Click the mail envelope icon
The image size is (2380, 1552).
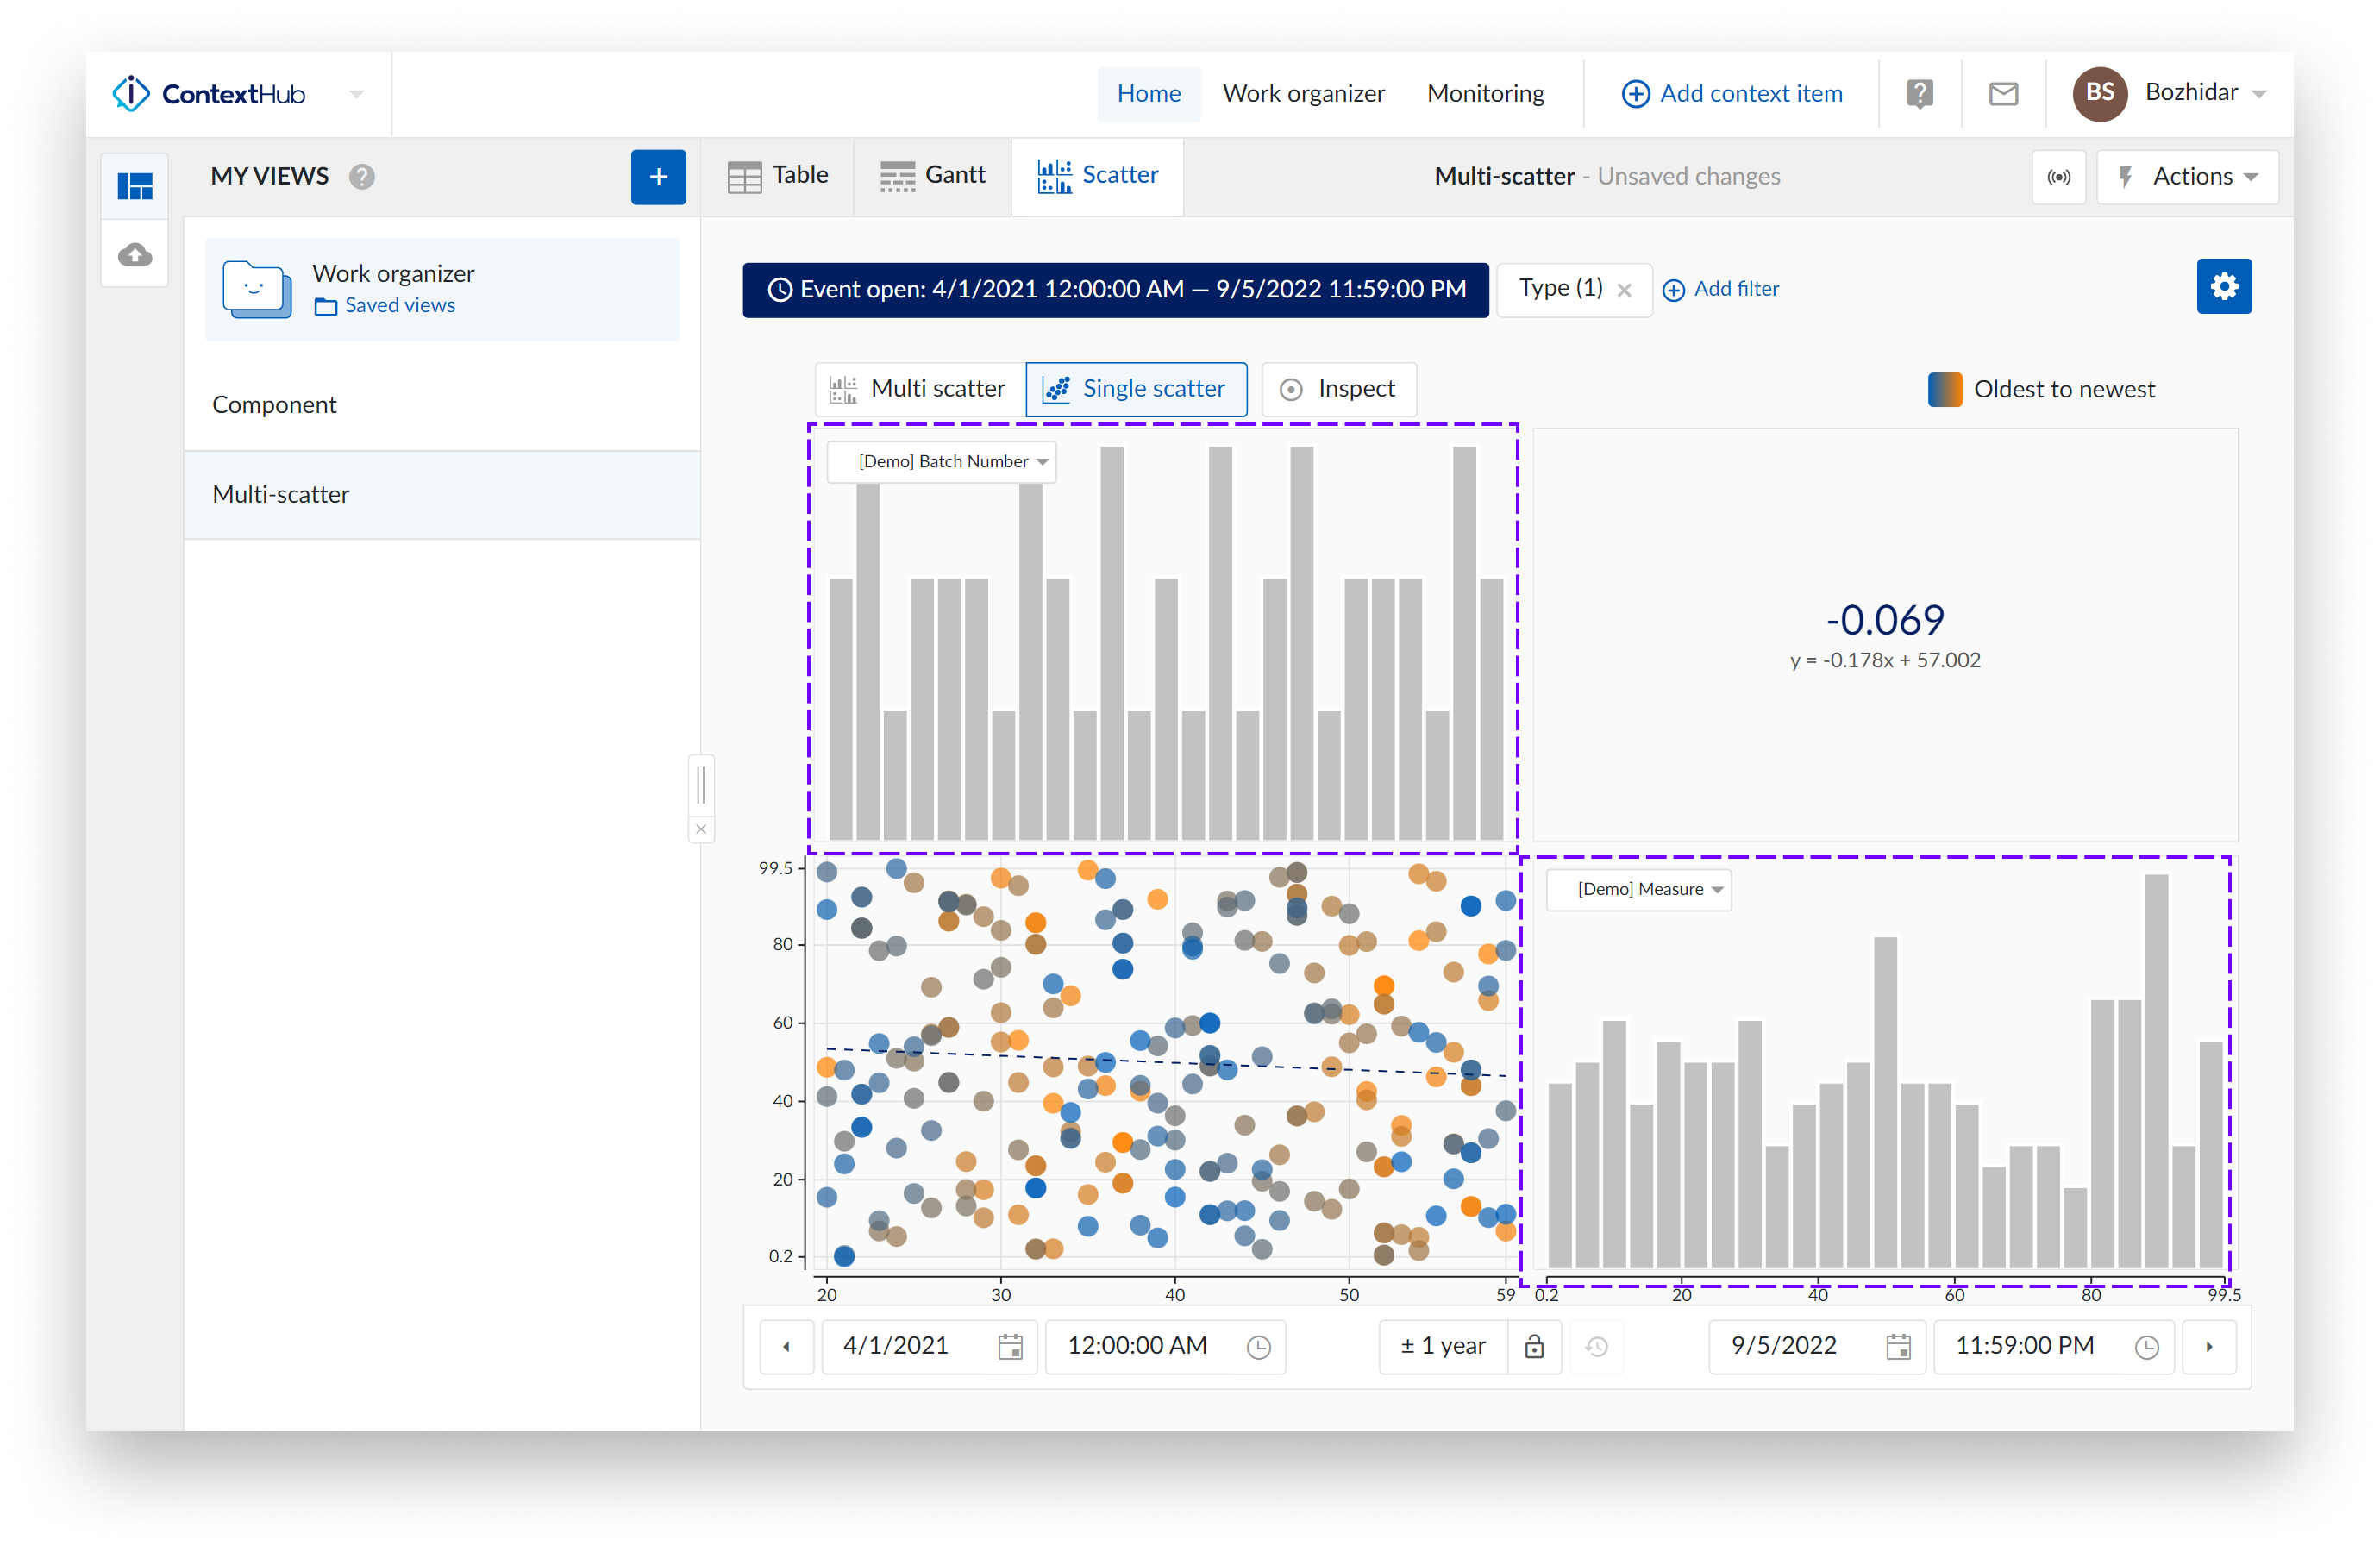(x=2003, y=93)
